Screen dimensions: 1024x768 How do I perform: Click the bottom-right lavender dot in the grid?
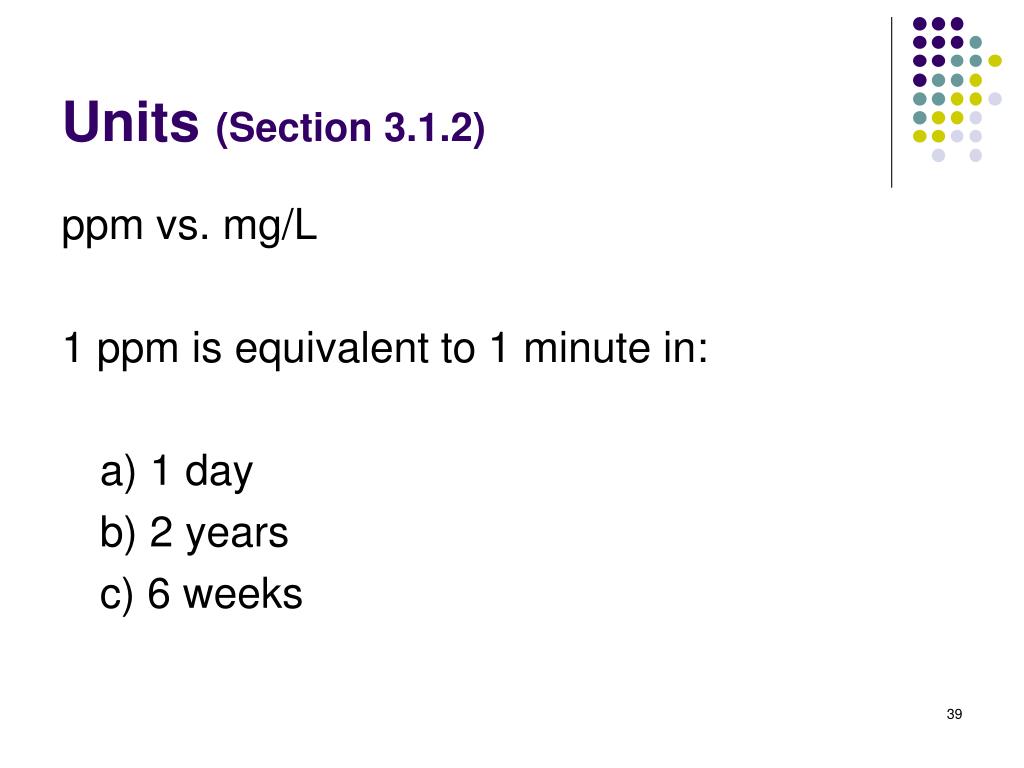tap(976, 155)
